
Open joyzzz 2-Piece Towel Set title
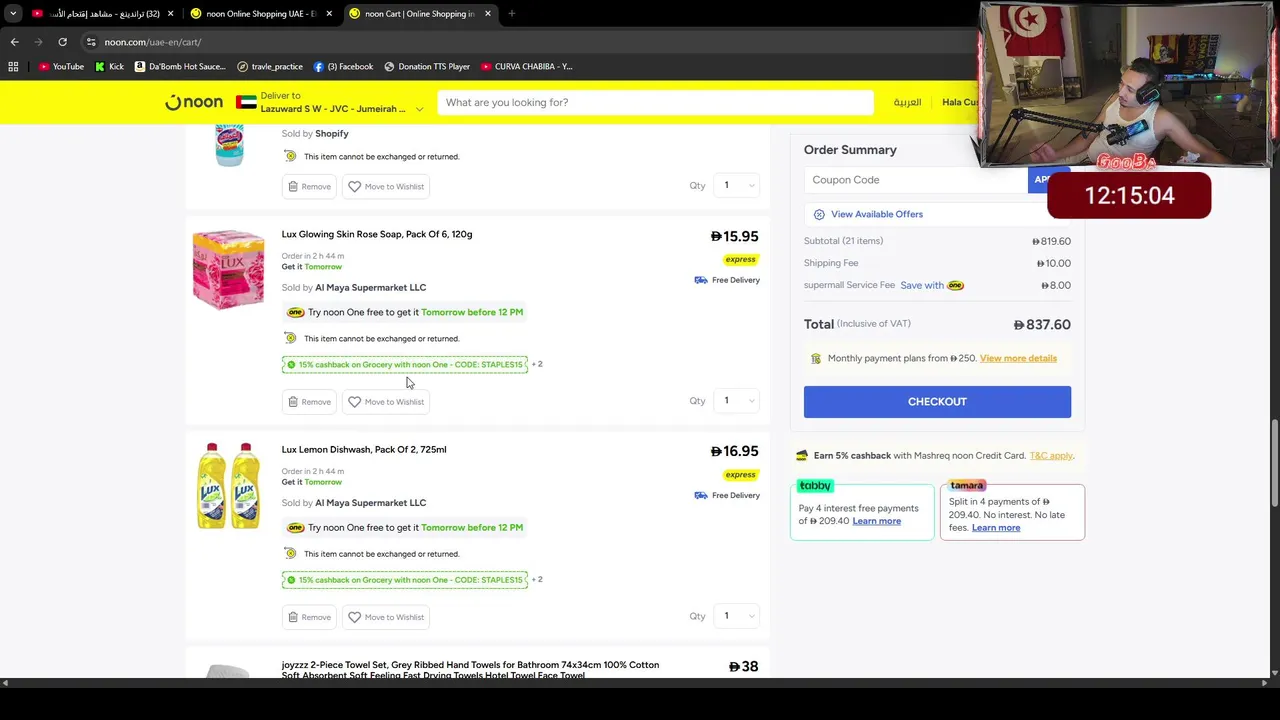tap(470, 670)
